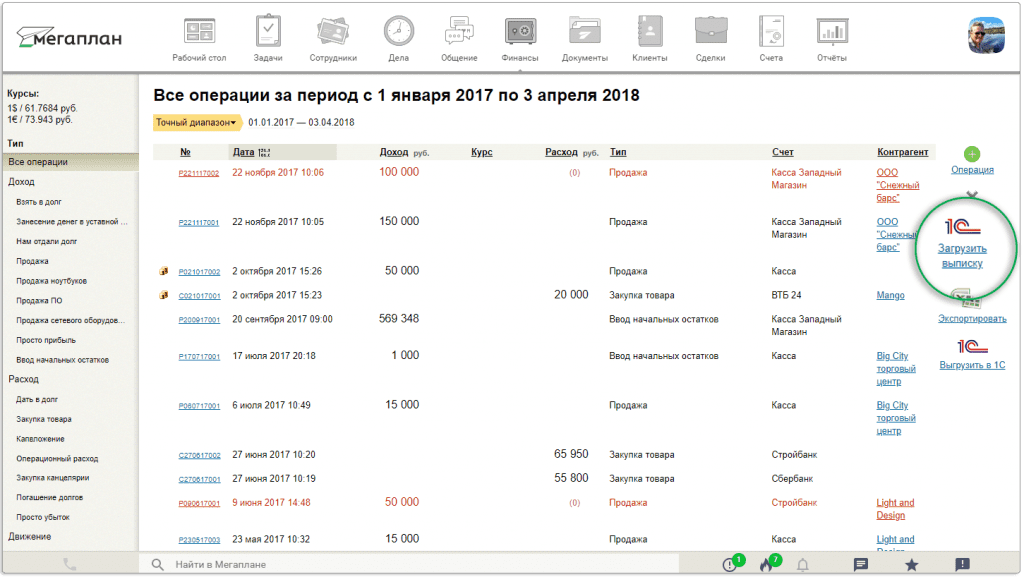Click the feedback exclamation bubble icon

click(x=962, y=565)
